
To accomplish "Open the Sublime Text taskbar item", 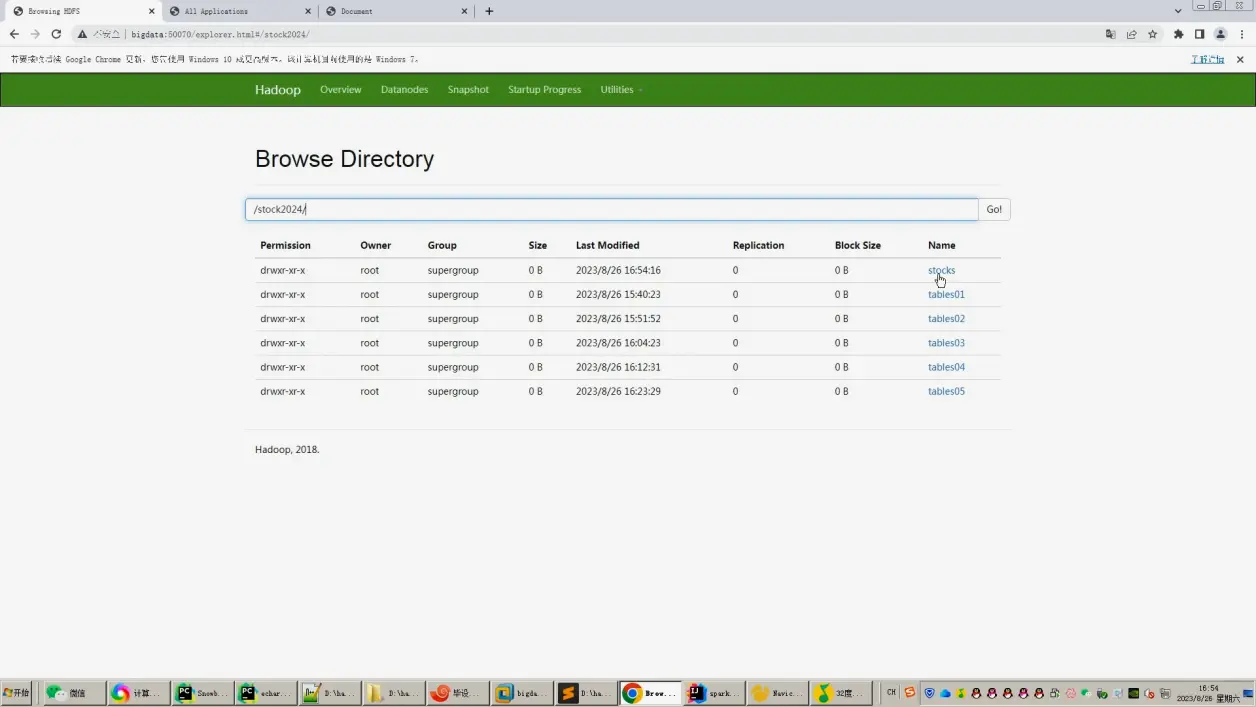I will pyautogui.click(x=585, y=693).
